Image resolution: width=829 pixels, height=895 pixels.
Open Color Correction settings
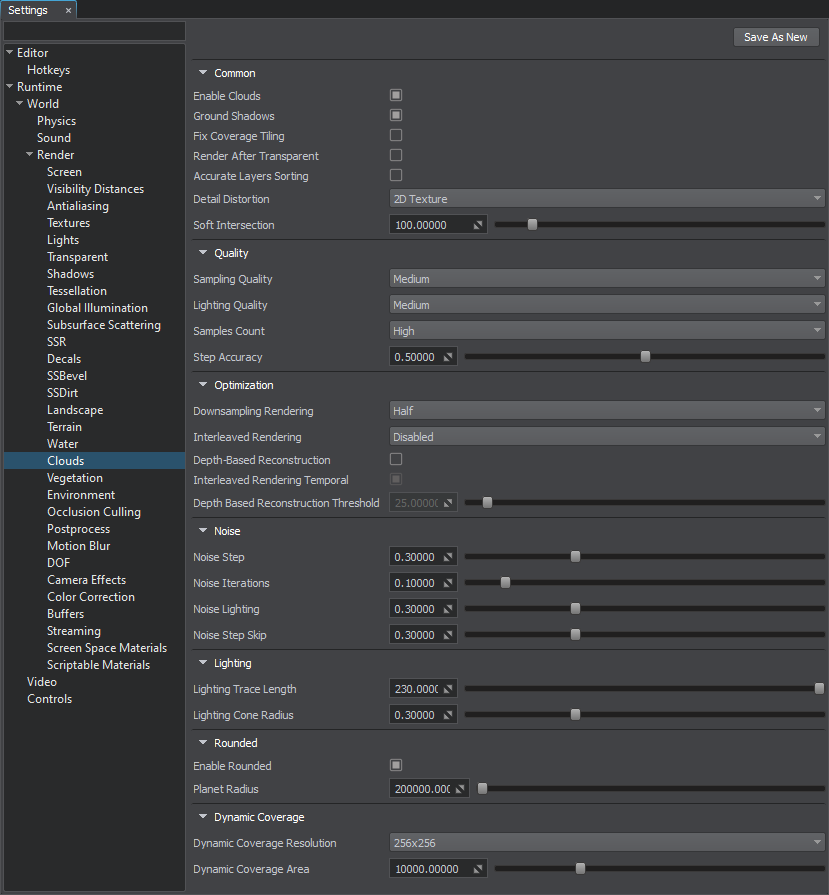pos(91,596)
